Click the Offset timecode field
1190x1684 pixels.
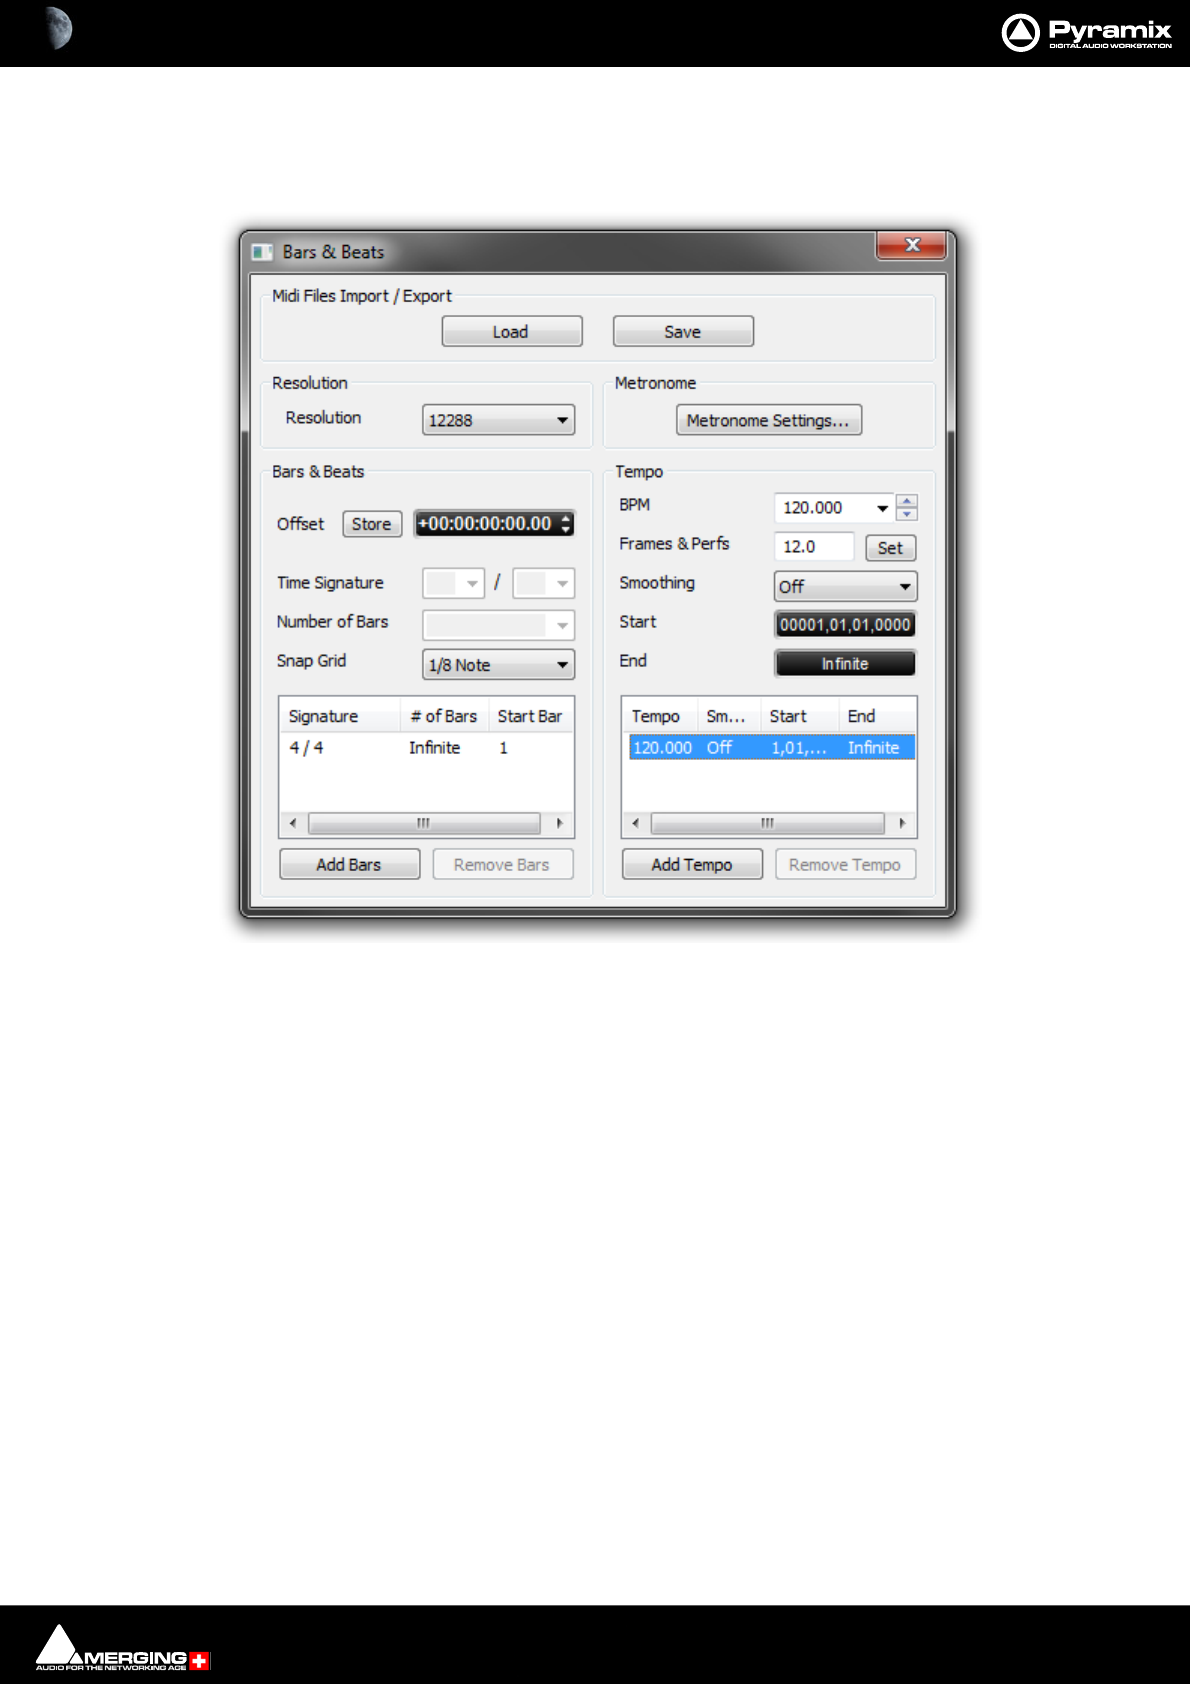(485, 523)
